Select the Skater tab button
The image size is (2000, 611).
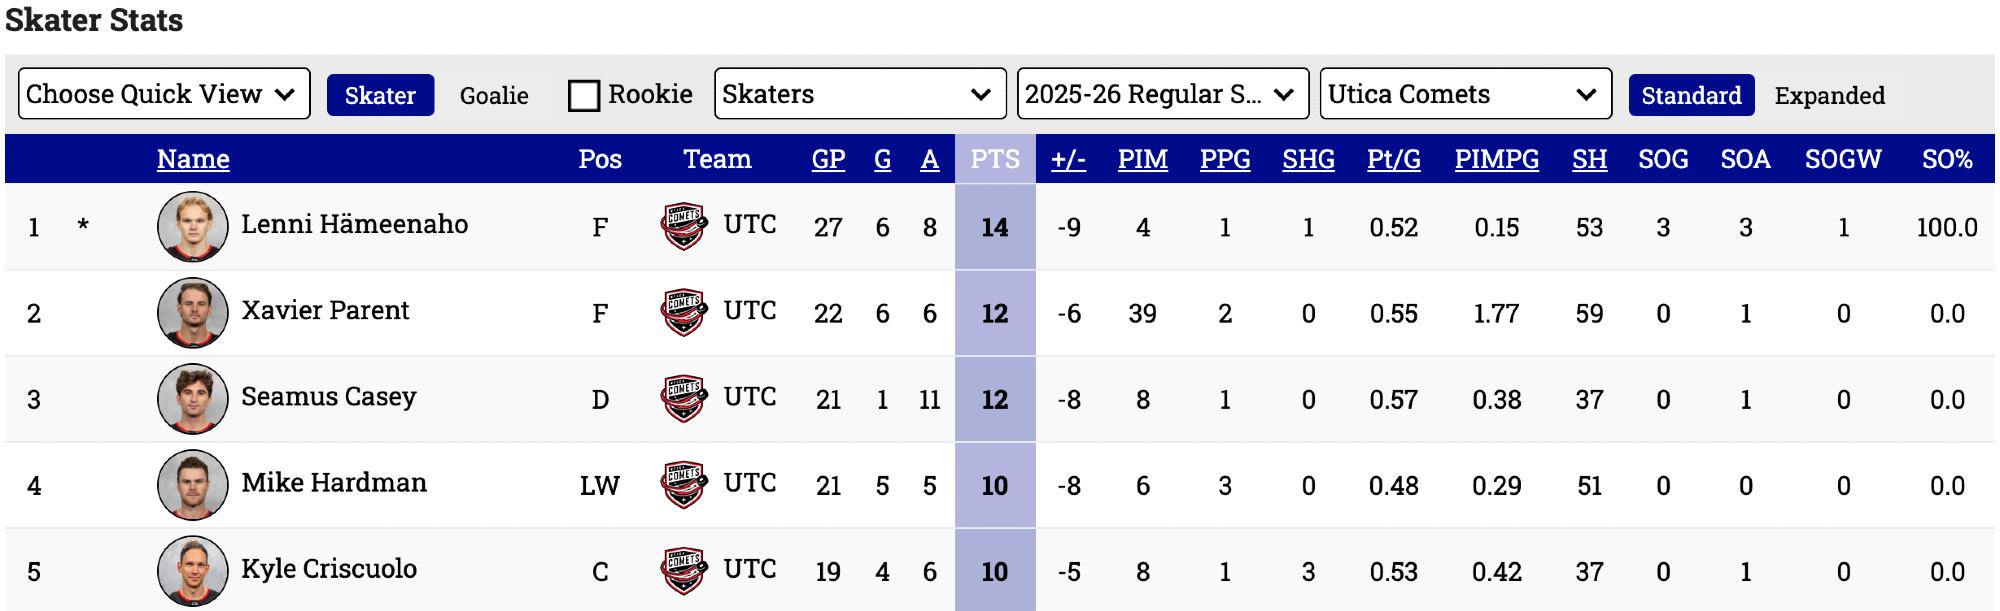380,96
